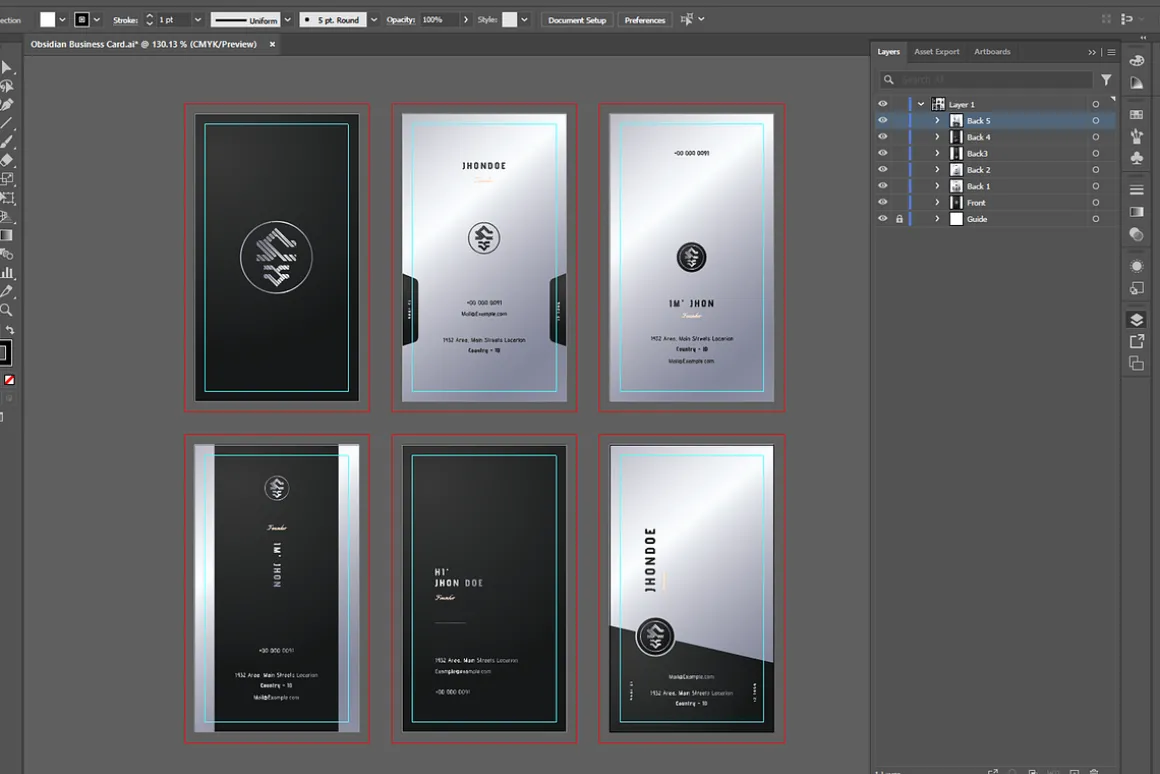Close the Obsidian Business Card.ai tab

(272, 44)
